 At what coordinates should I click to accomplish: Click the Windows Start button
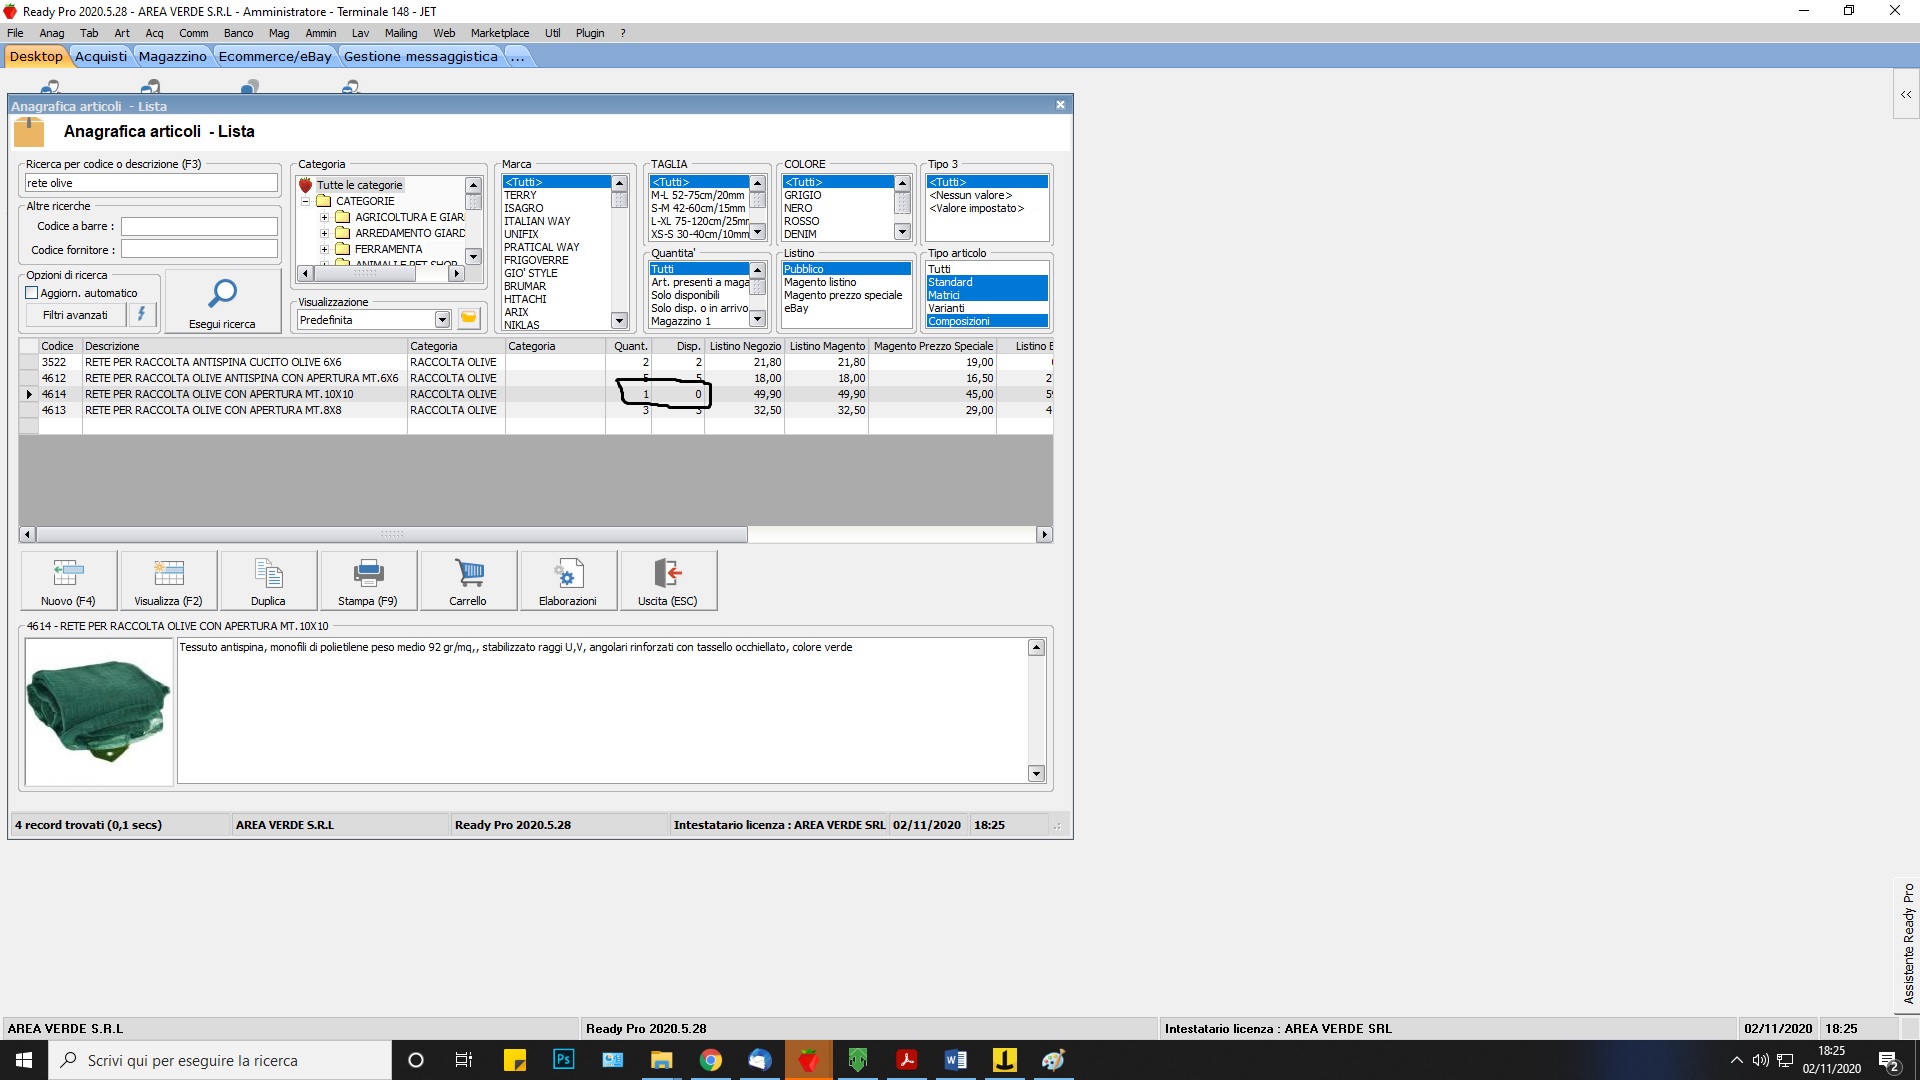pos(24,1060)
